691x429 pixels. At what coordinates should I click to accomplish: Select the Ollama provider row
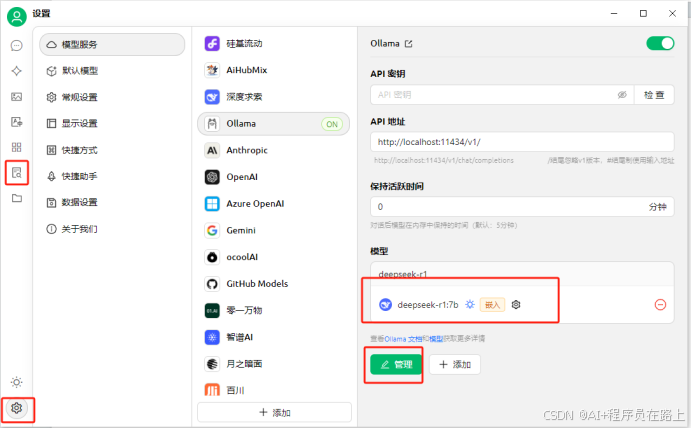[273, 124]
